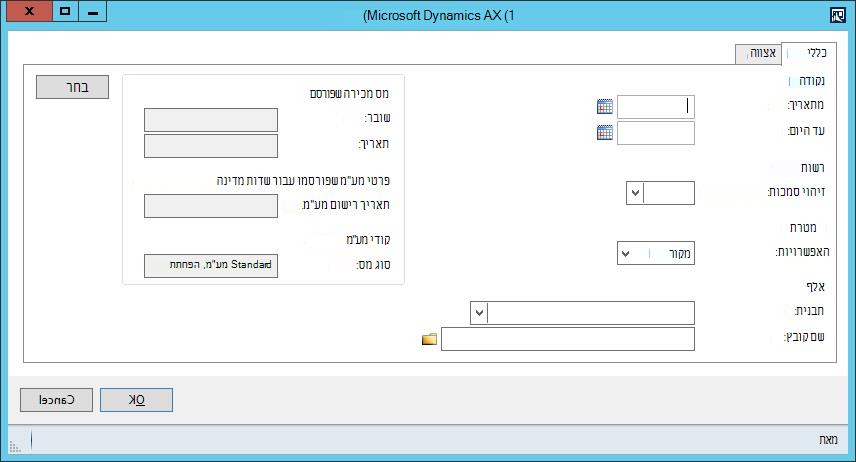The height and width of the screenshot is (462, 856).
Task: Click into the שם קובץ file name field
Action: click(568, 339)
